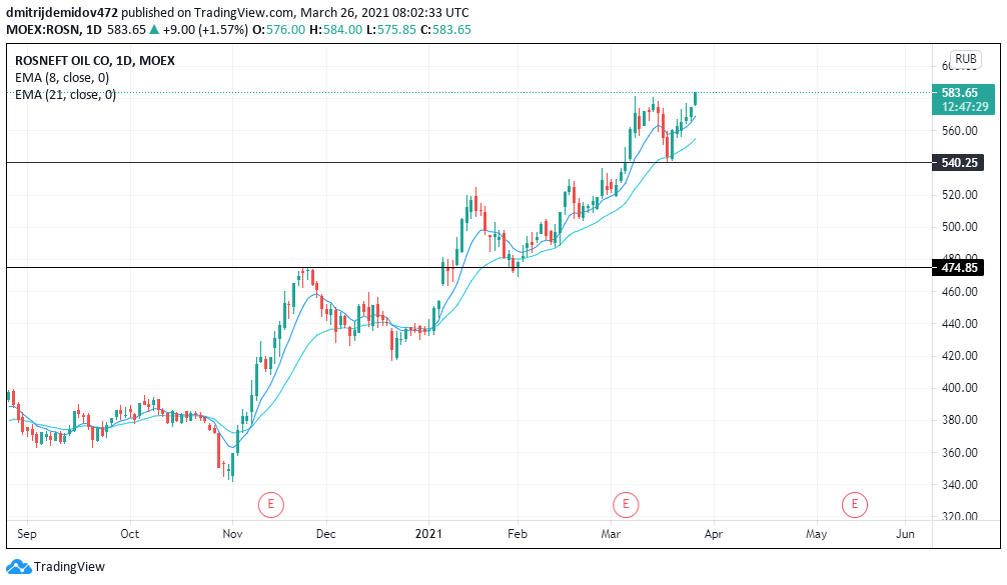Click the +9.00 (+1.57%) change text
This screenshot has height=585, width=1007.
(206, 30)
